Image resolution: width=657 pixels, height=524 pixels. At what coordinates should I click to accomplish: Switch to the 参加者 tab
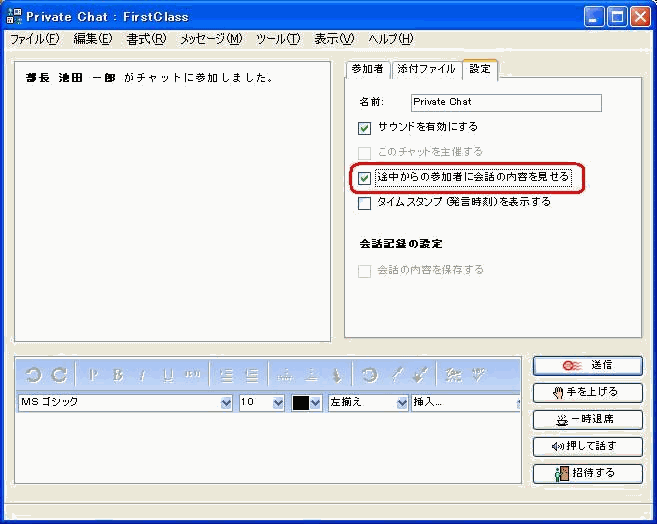366,69
